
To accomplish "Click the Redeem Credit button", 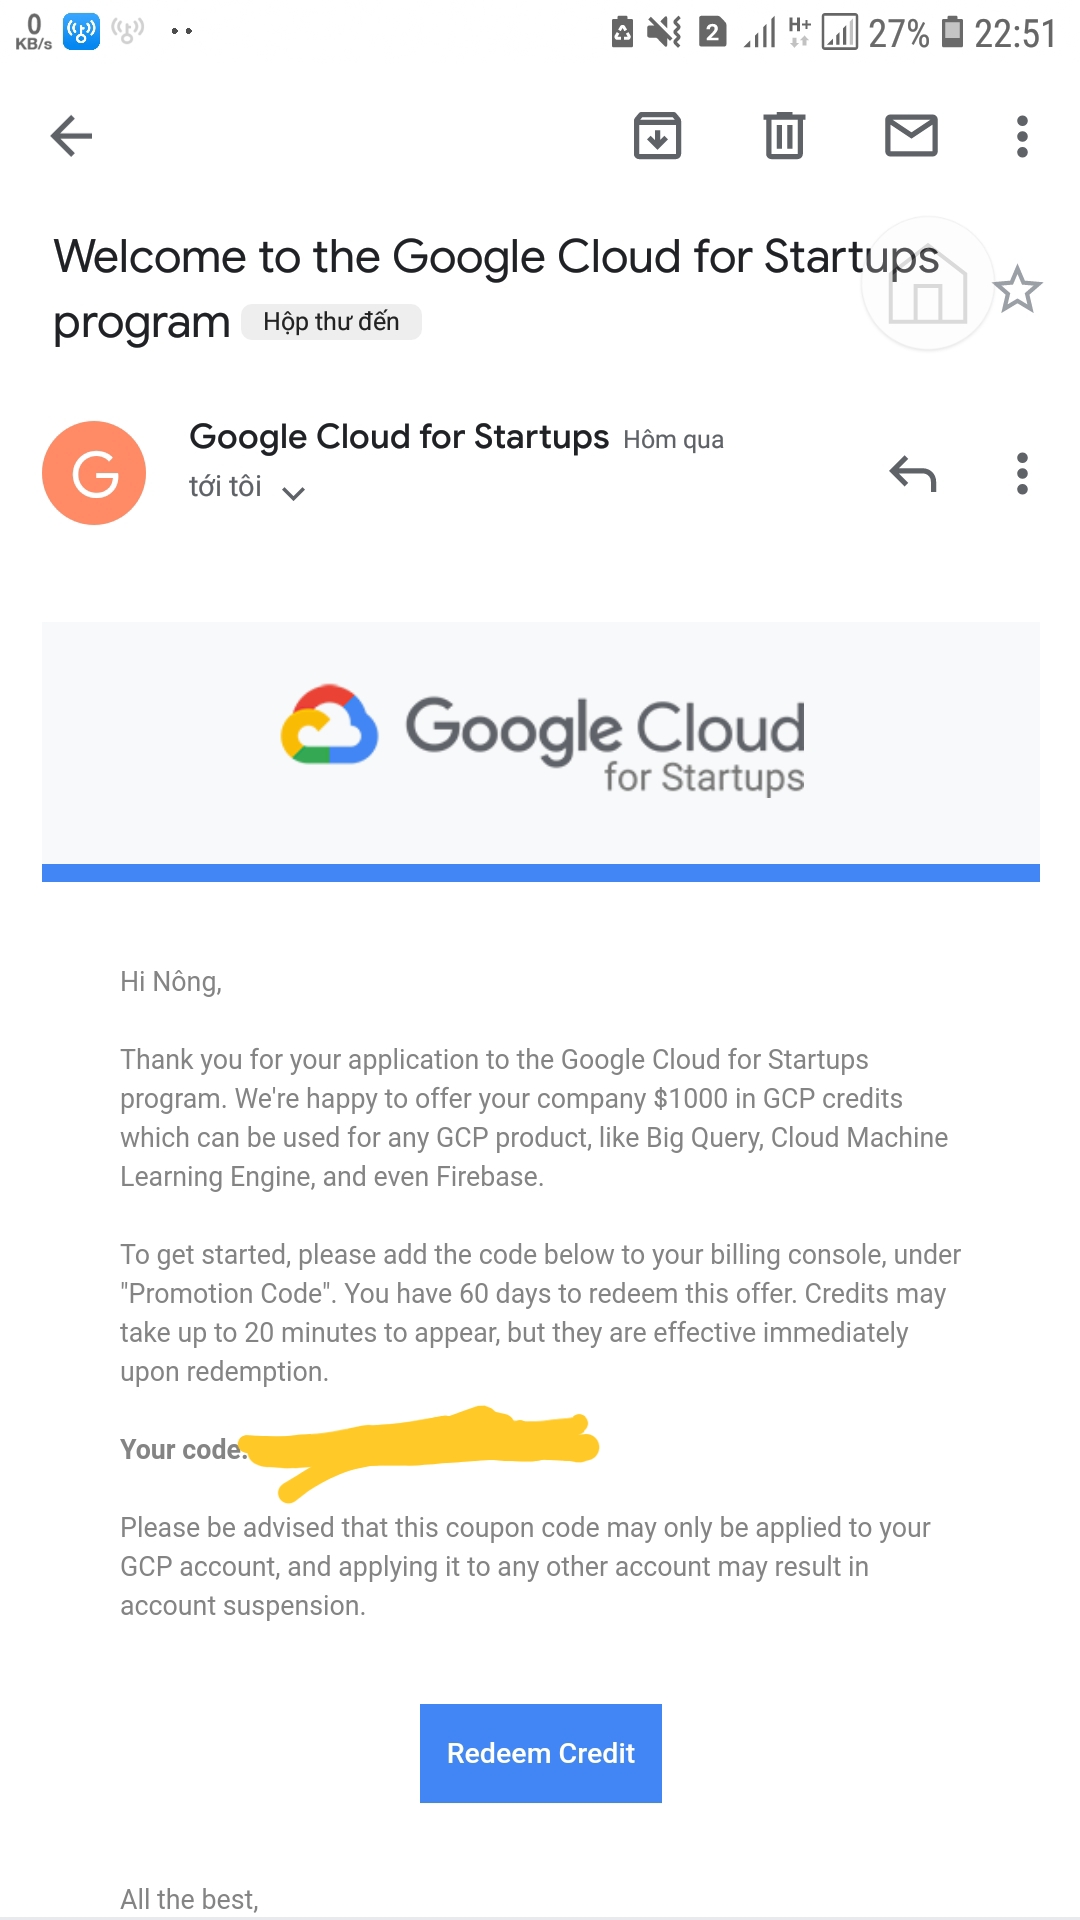I will tap(540, 1753).
